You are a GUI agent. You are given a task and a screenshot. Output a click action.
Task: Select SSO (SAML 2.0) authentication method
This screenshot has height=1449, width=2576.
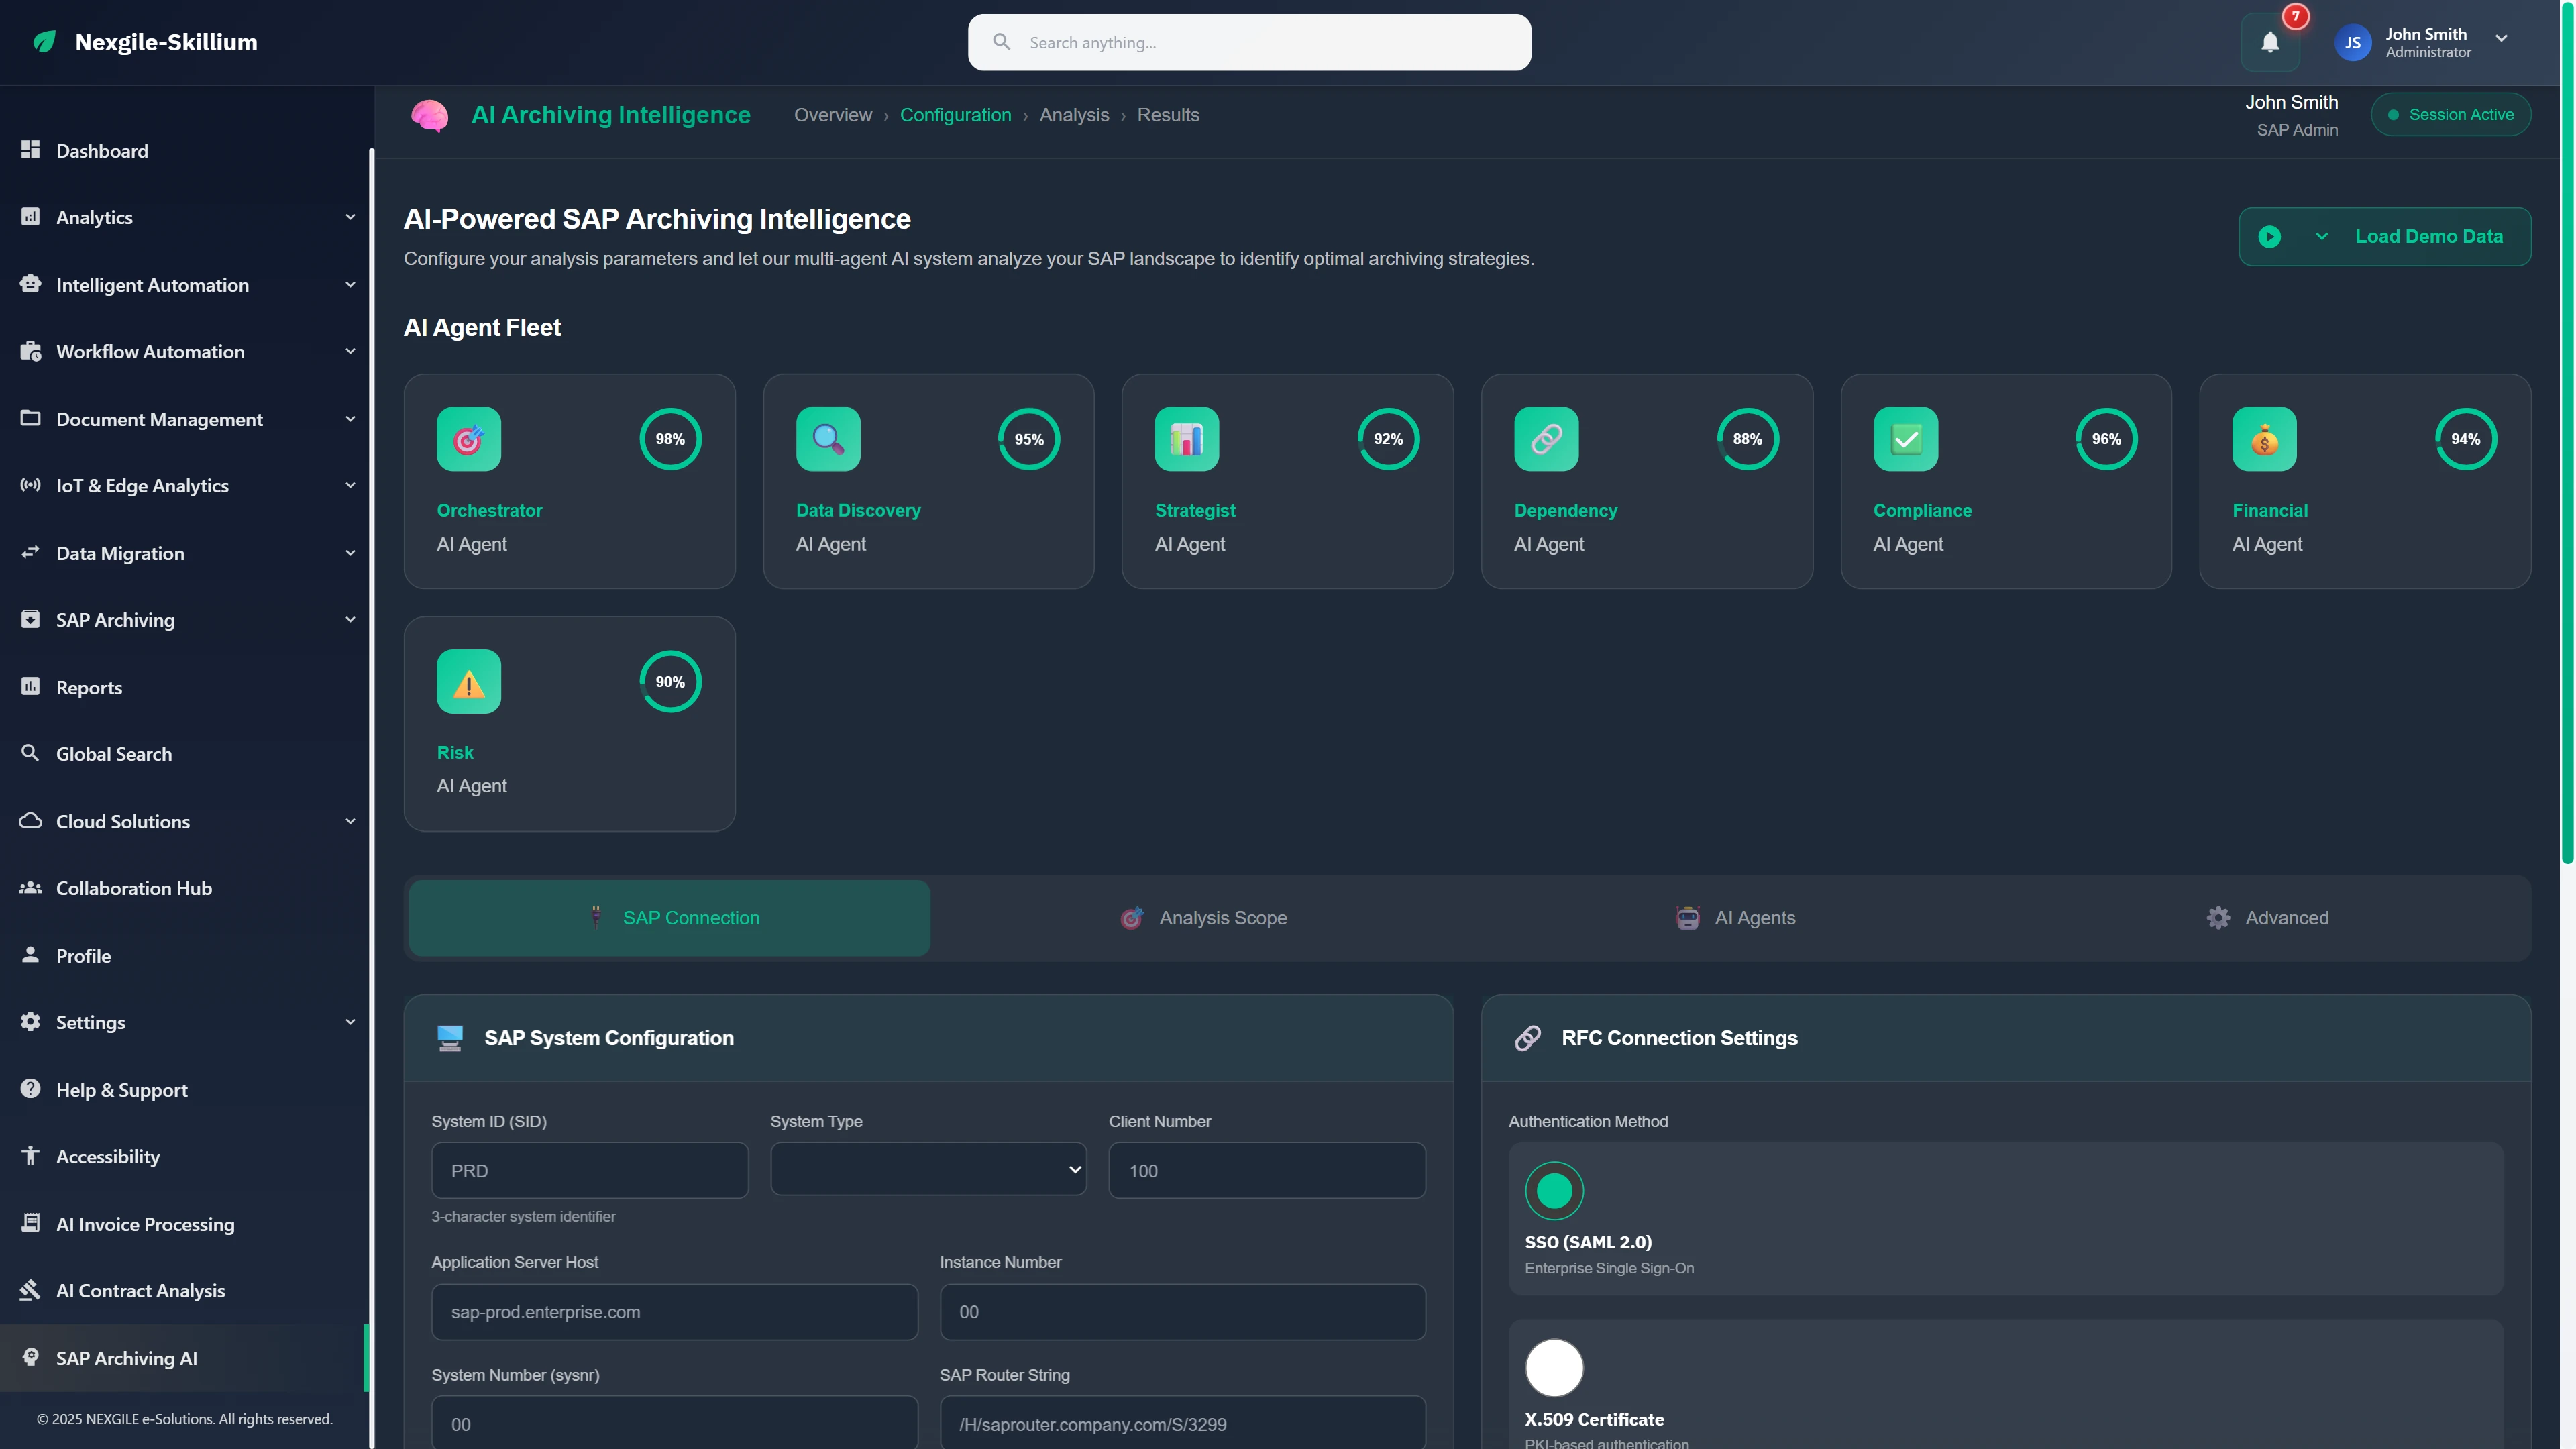coord(1553,1190)
